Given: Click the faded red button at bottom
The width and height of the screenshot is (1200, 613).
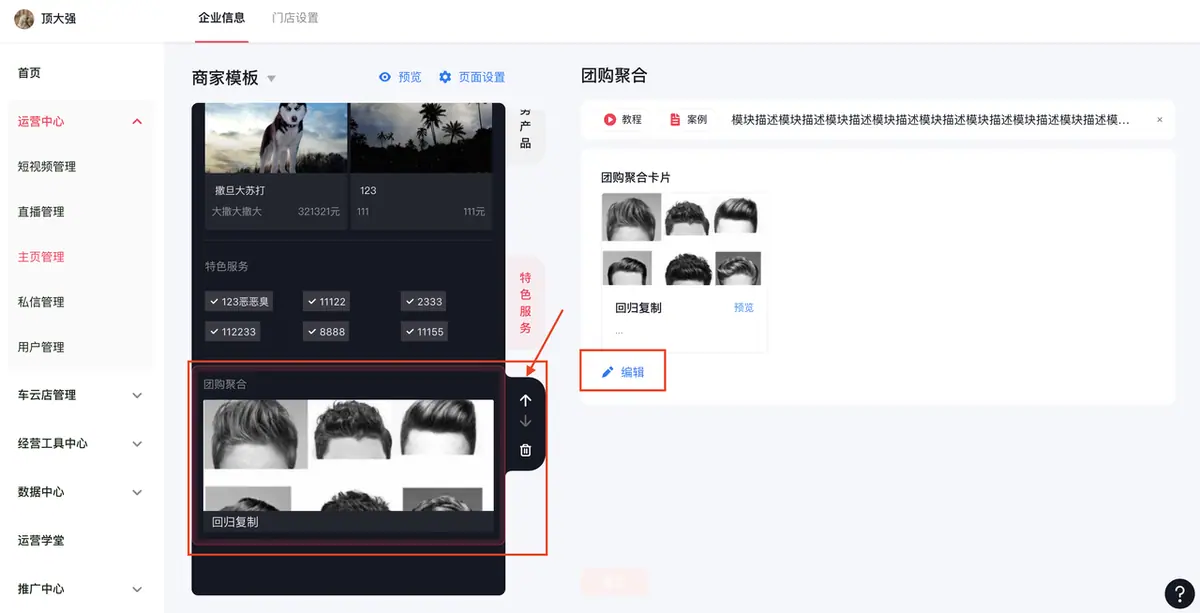Looking at the screenshot, I should coord(615,581).
